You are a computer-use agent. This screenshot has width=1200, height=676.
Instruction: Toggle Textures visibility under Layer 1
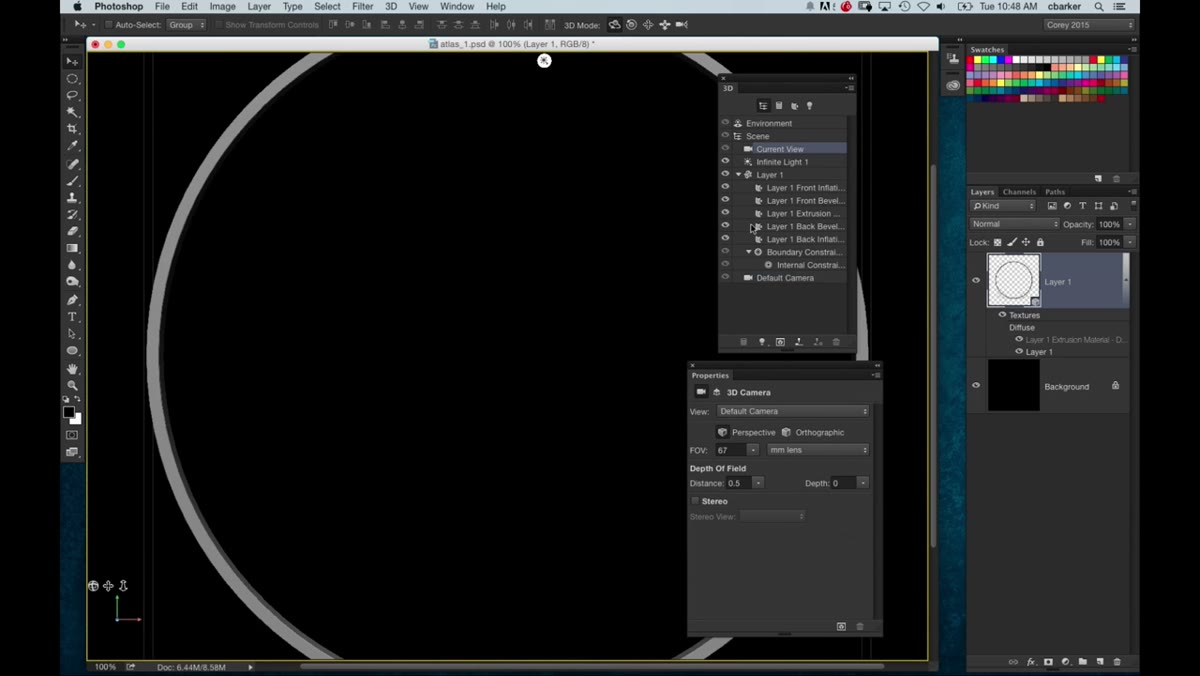click(1002, 315)
